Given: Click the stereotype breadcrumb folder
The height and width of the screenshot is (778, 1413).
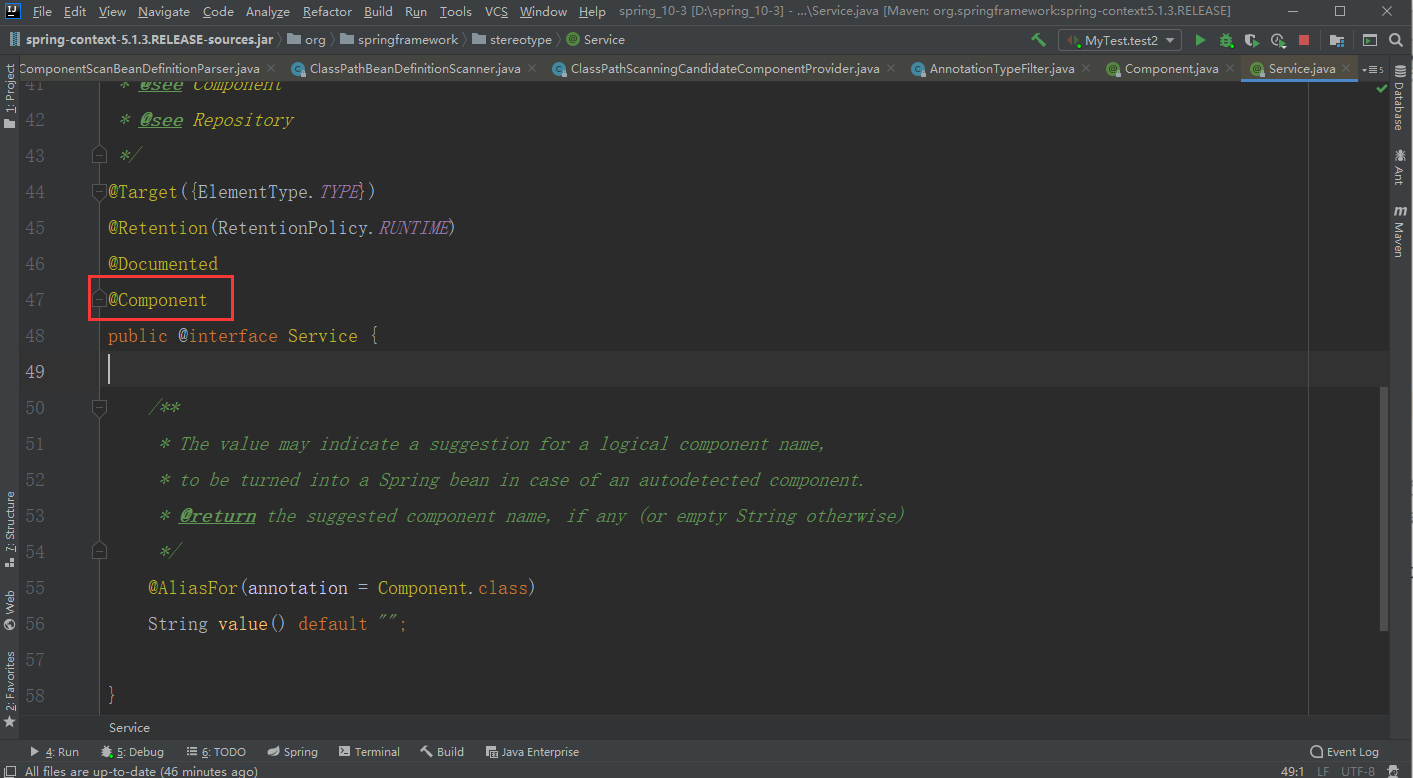Looking at the screenshot, I should click(x=511, y=40).
